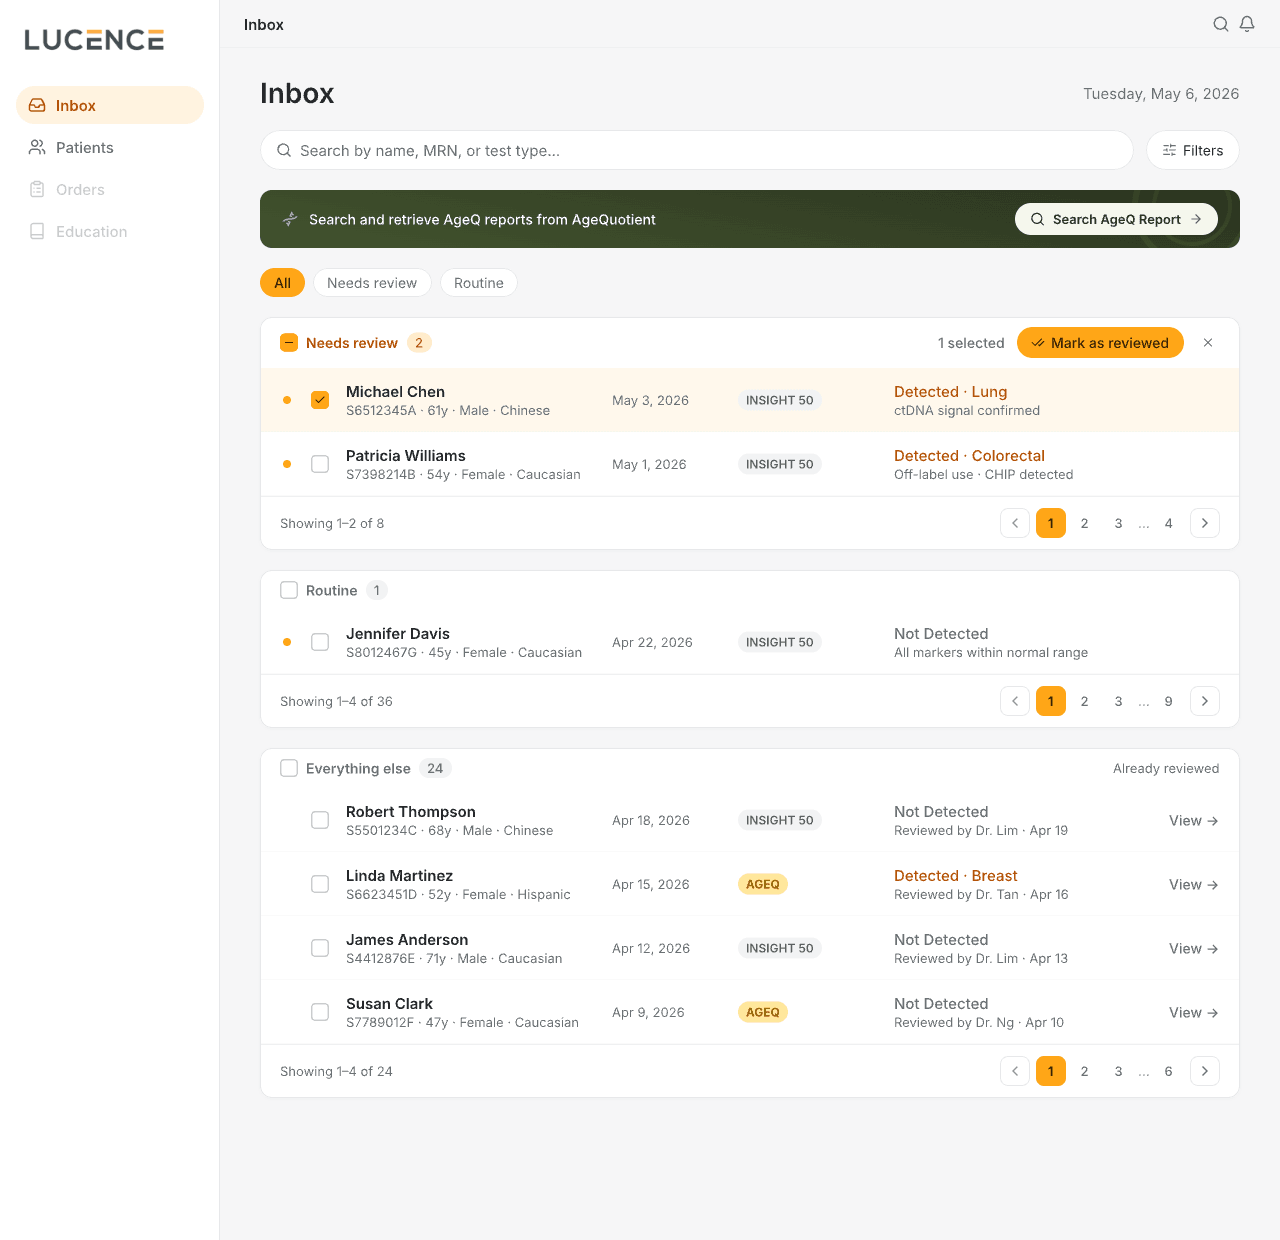Click Detected · Lung result text
The width and height of the screenshot is (1280, 1240).
click(x=950, y=391)
